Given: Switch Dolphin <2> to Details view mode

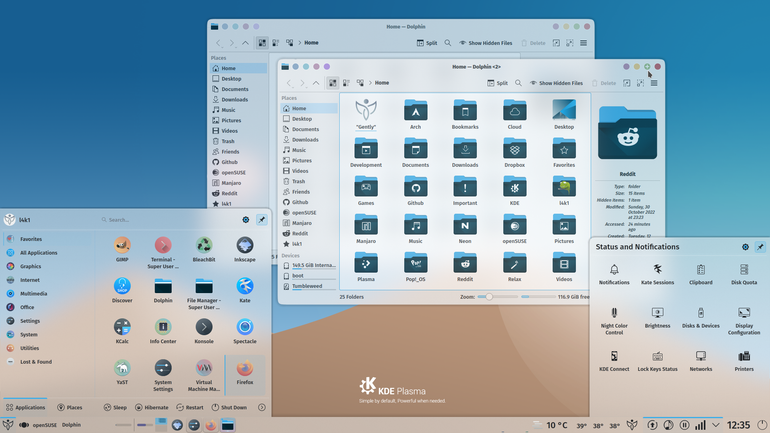Looking at the screenshot, I should pyautogui.click(x=360, y=83).
